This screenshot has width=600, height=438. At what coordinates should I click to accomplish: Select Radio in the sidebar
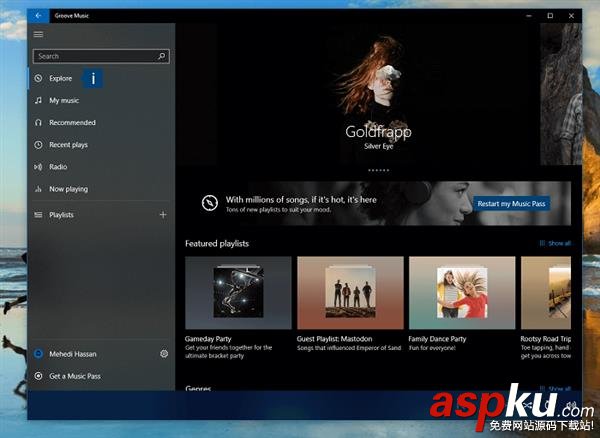[x=101, y=167]
